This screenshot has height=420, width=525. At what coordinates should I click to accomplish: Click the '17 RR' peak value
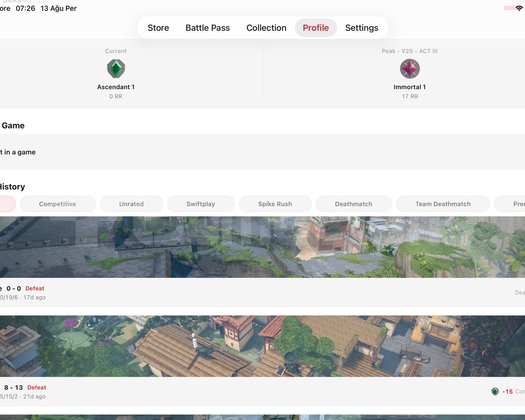[410, 96]
